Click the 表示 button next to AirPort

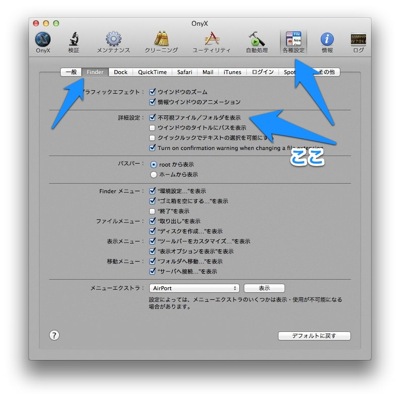(x=264, y=288)
